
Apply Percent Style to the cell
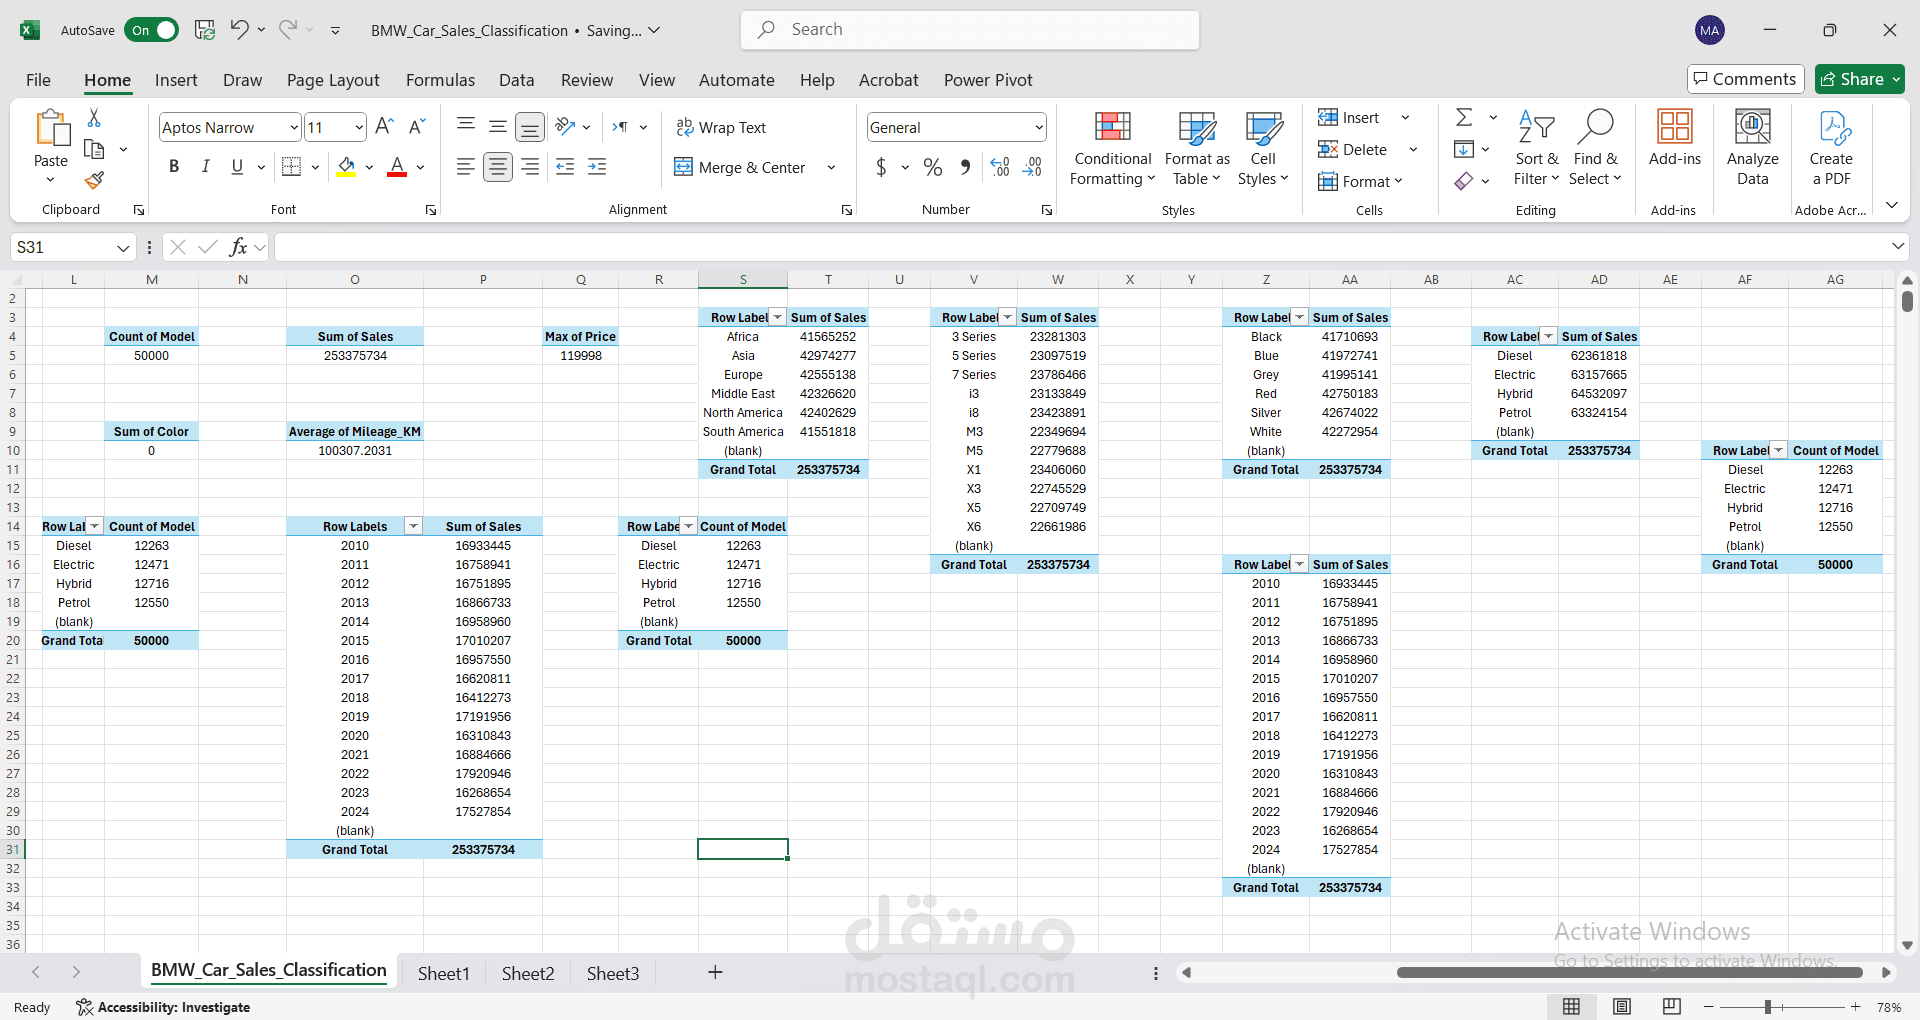[932, 167]
